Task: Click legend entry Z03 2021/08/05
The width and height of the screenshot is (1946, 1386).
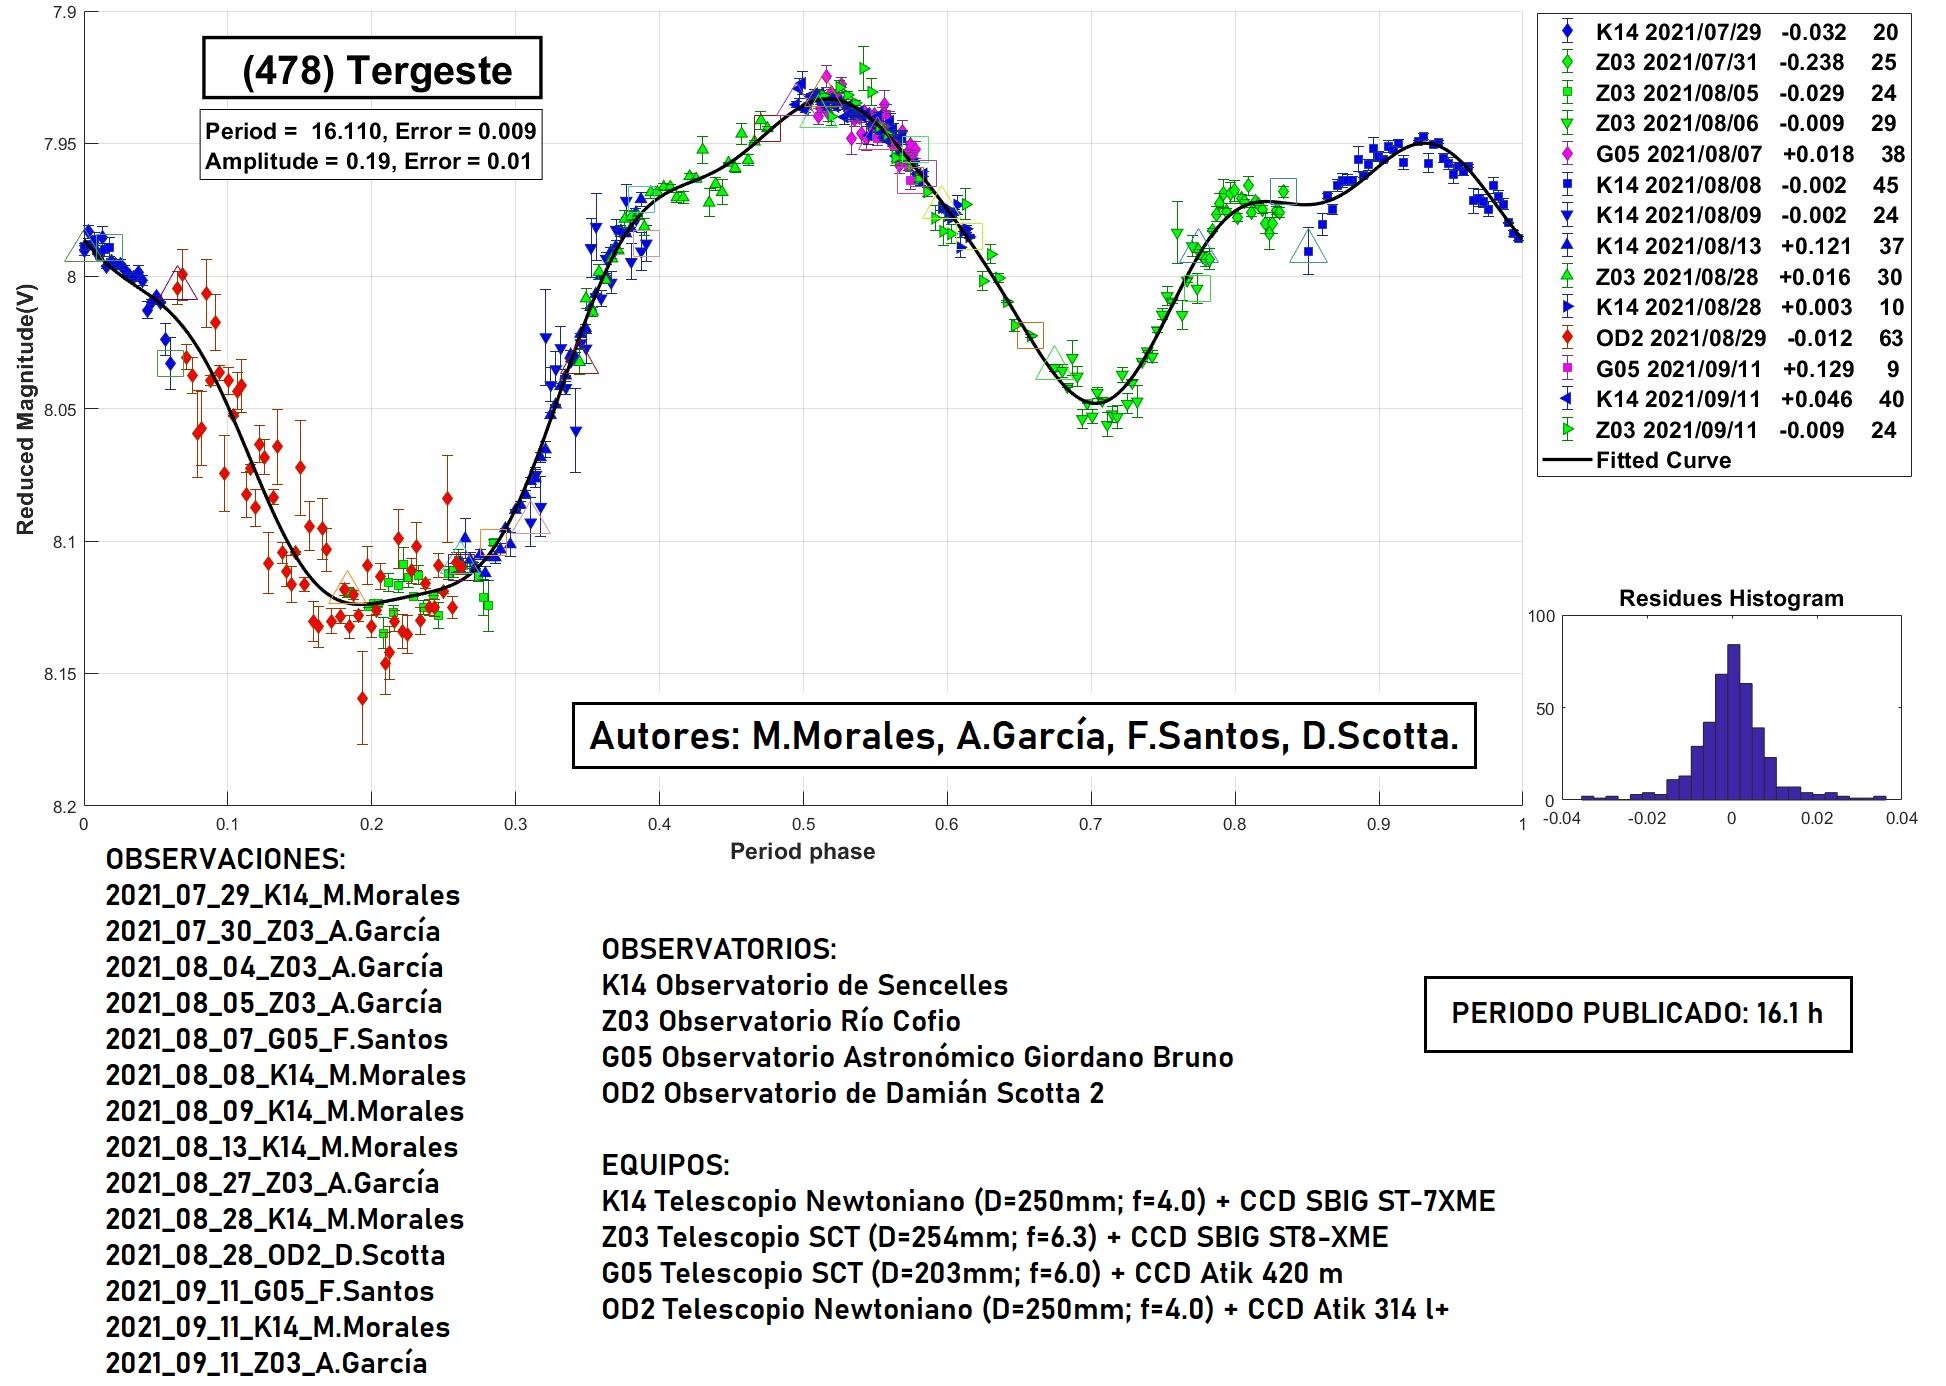Action: 1725,93
